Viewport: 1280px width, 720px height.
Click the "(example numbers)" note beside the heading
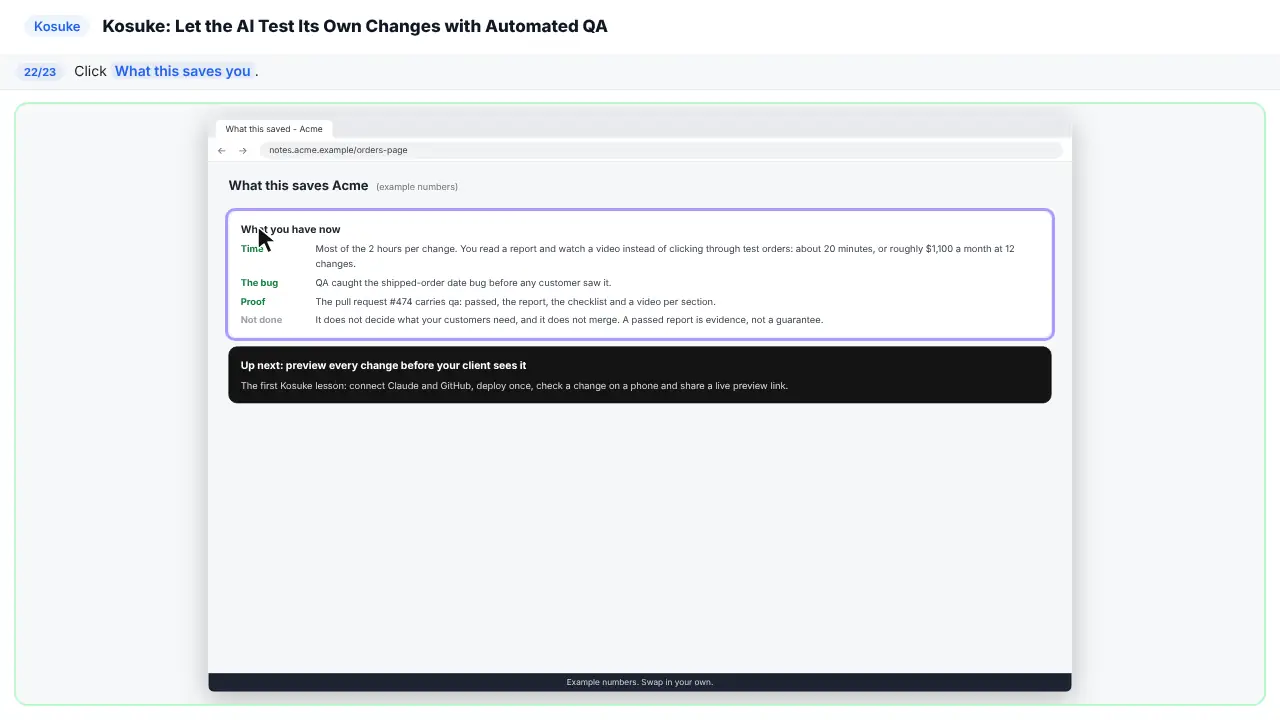click(x=417, y=187)
